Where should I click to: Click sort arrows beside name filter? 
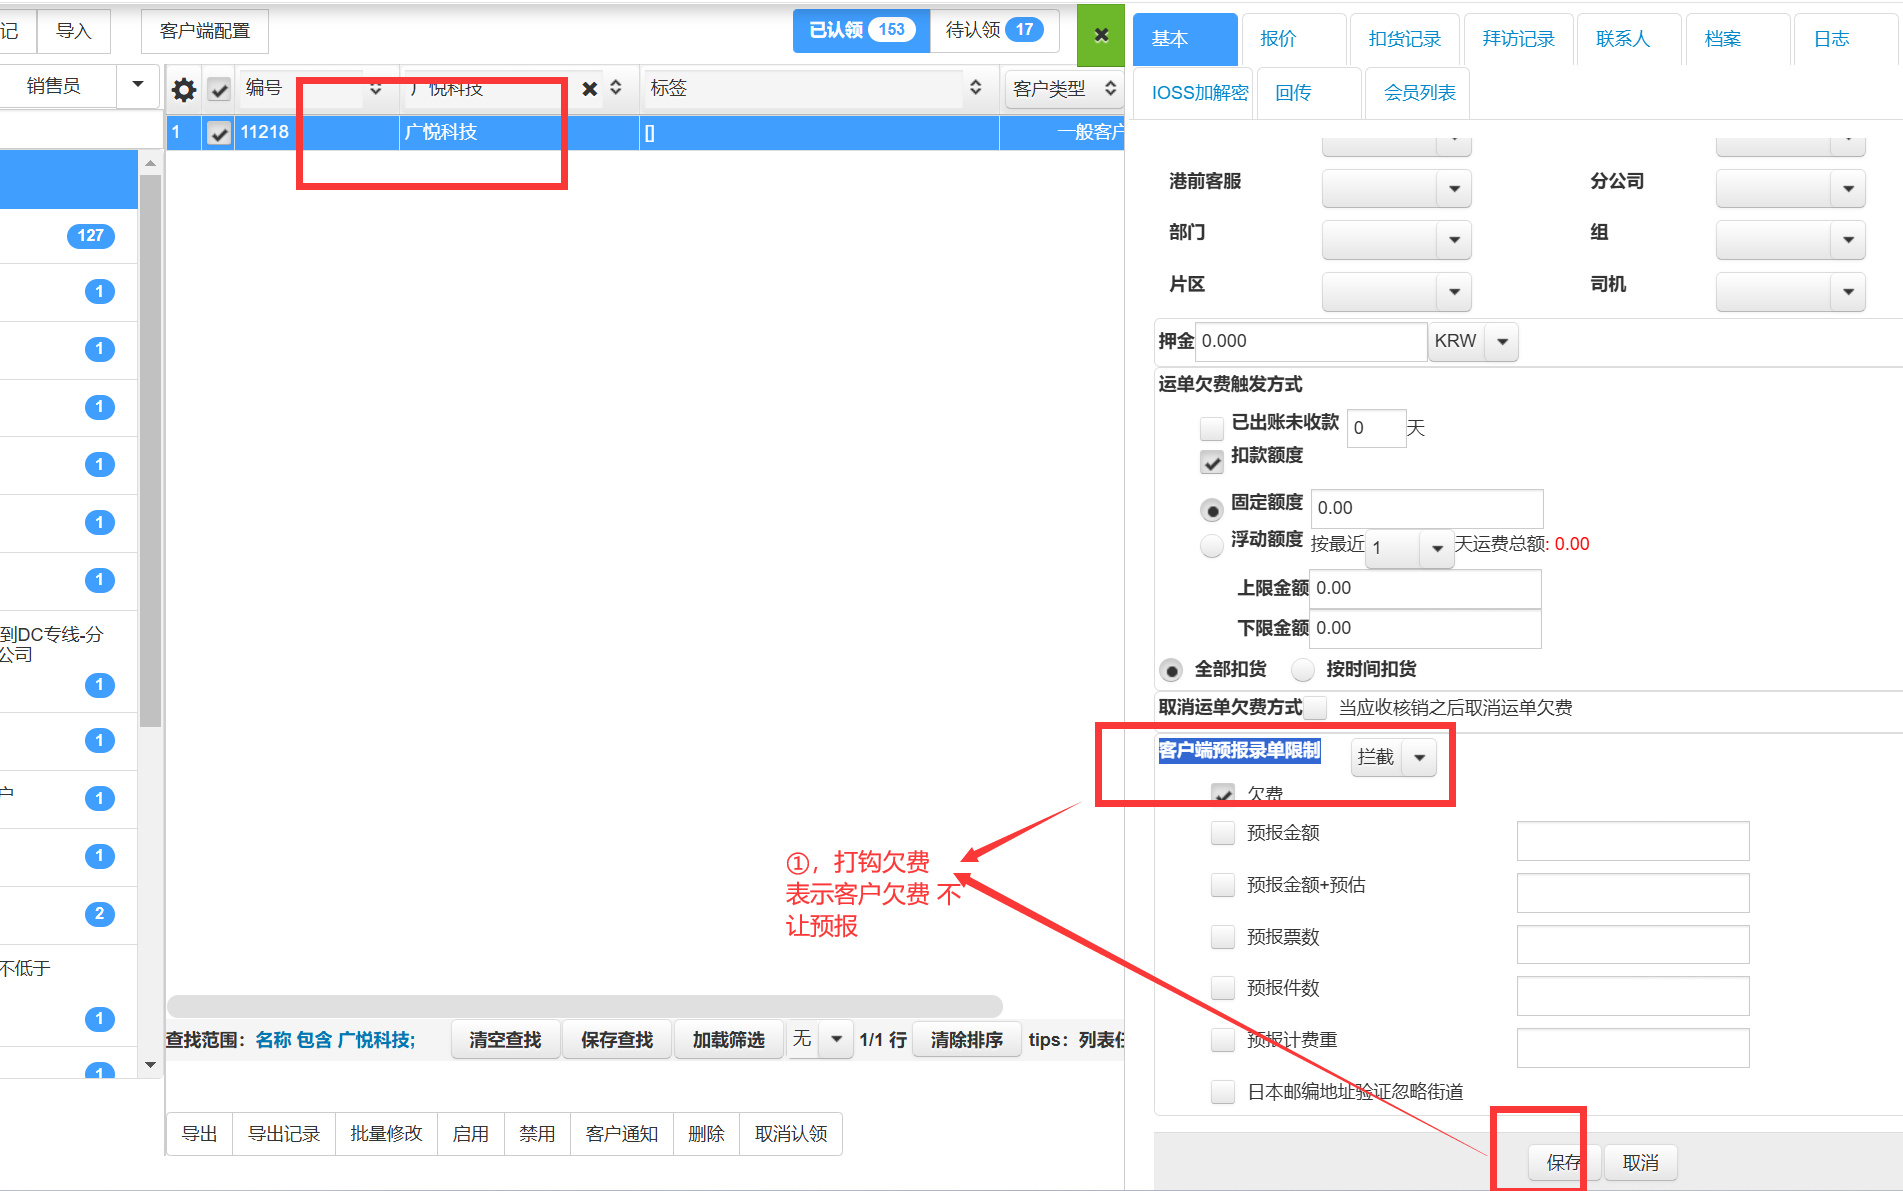(x=616, y=88)
